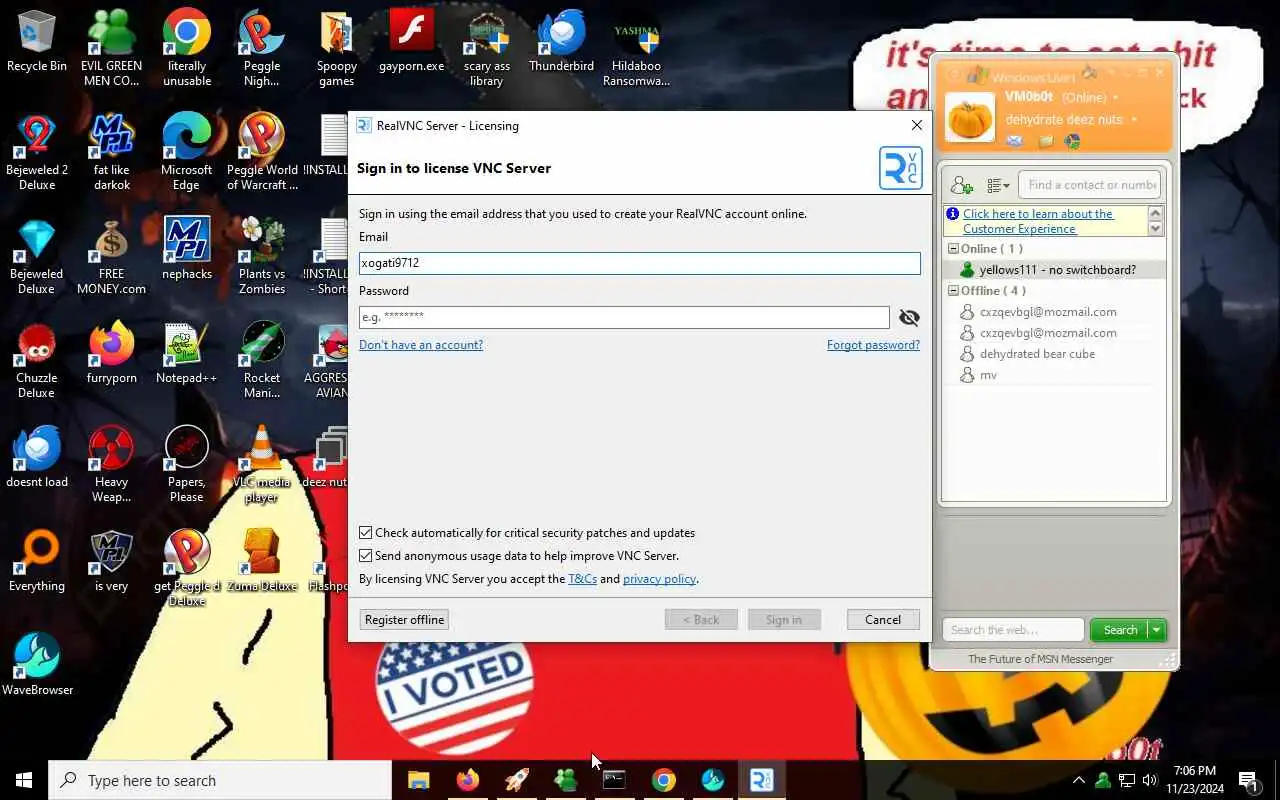
Task: Collapse the Offline contacts group
Action: (953, 291)
